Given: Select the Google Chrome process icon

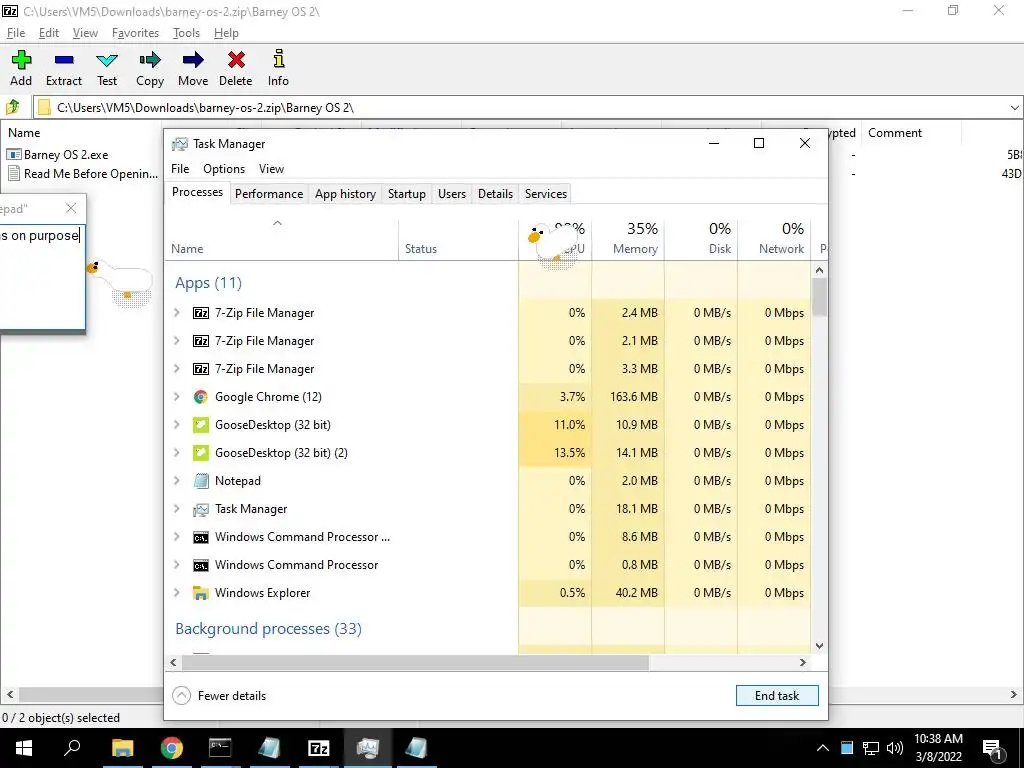Looking at the screenshot, I should pos(200,397).
